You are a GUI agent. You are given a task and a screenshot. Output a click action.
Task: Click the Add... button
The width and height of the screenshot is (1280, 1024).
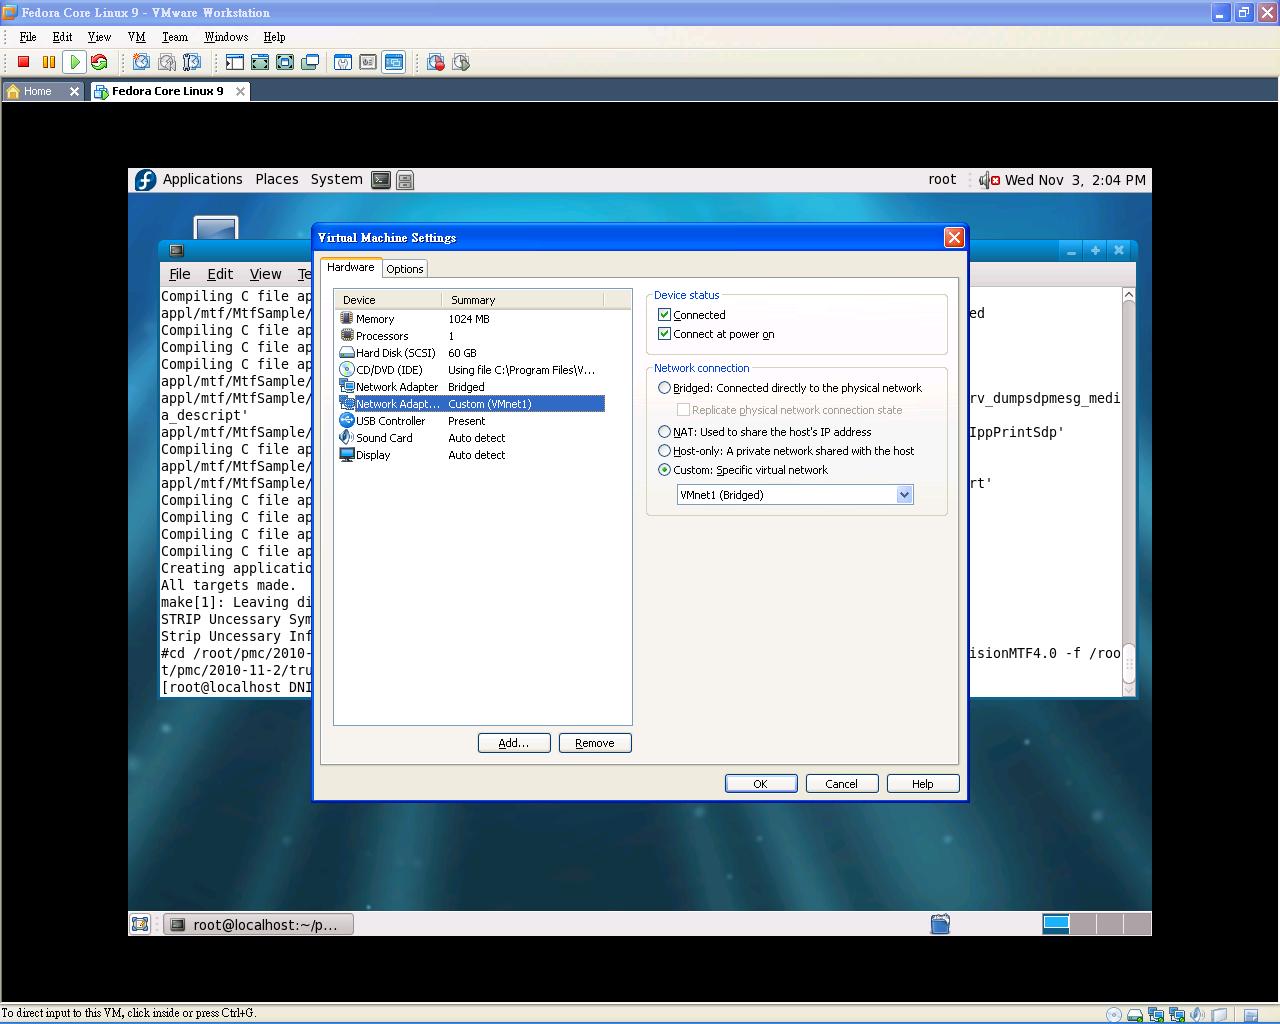click(514, 743)
